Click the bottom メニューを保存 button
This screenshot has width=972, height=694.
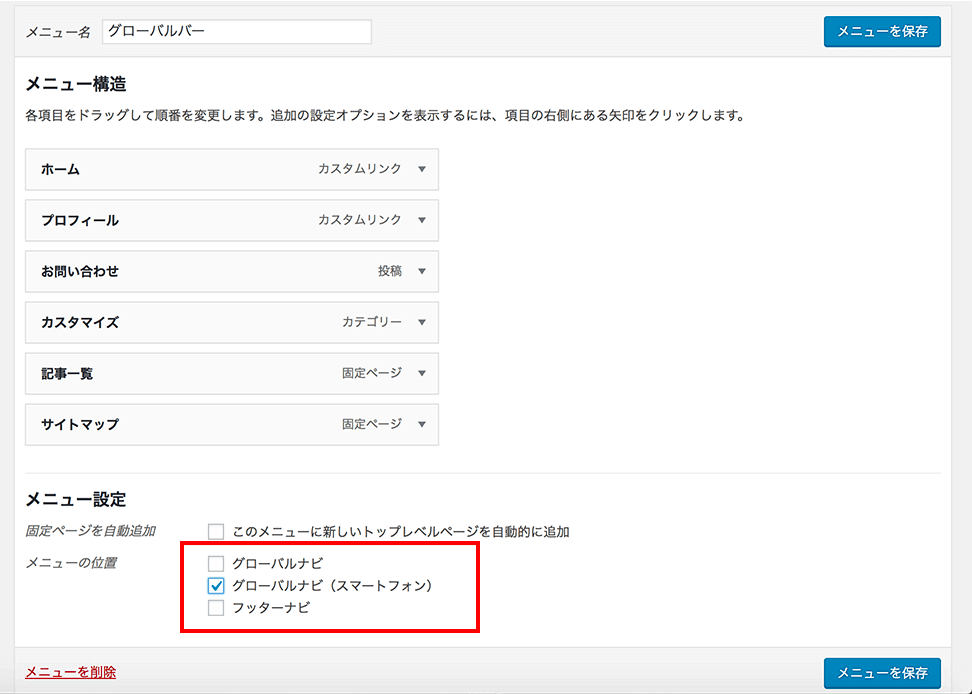[882, 673]
